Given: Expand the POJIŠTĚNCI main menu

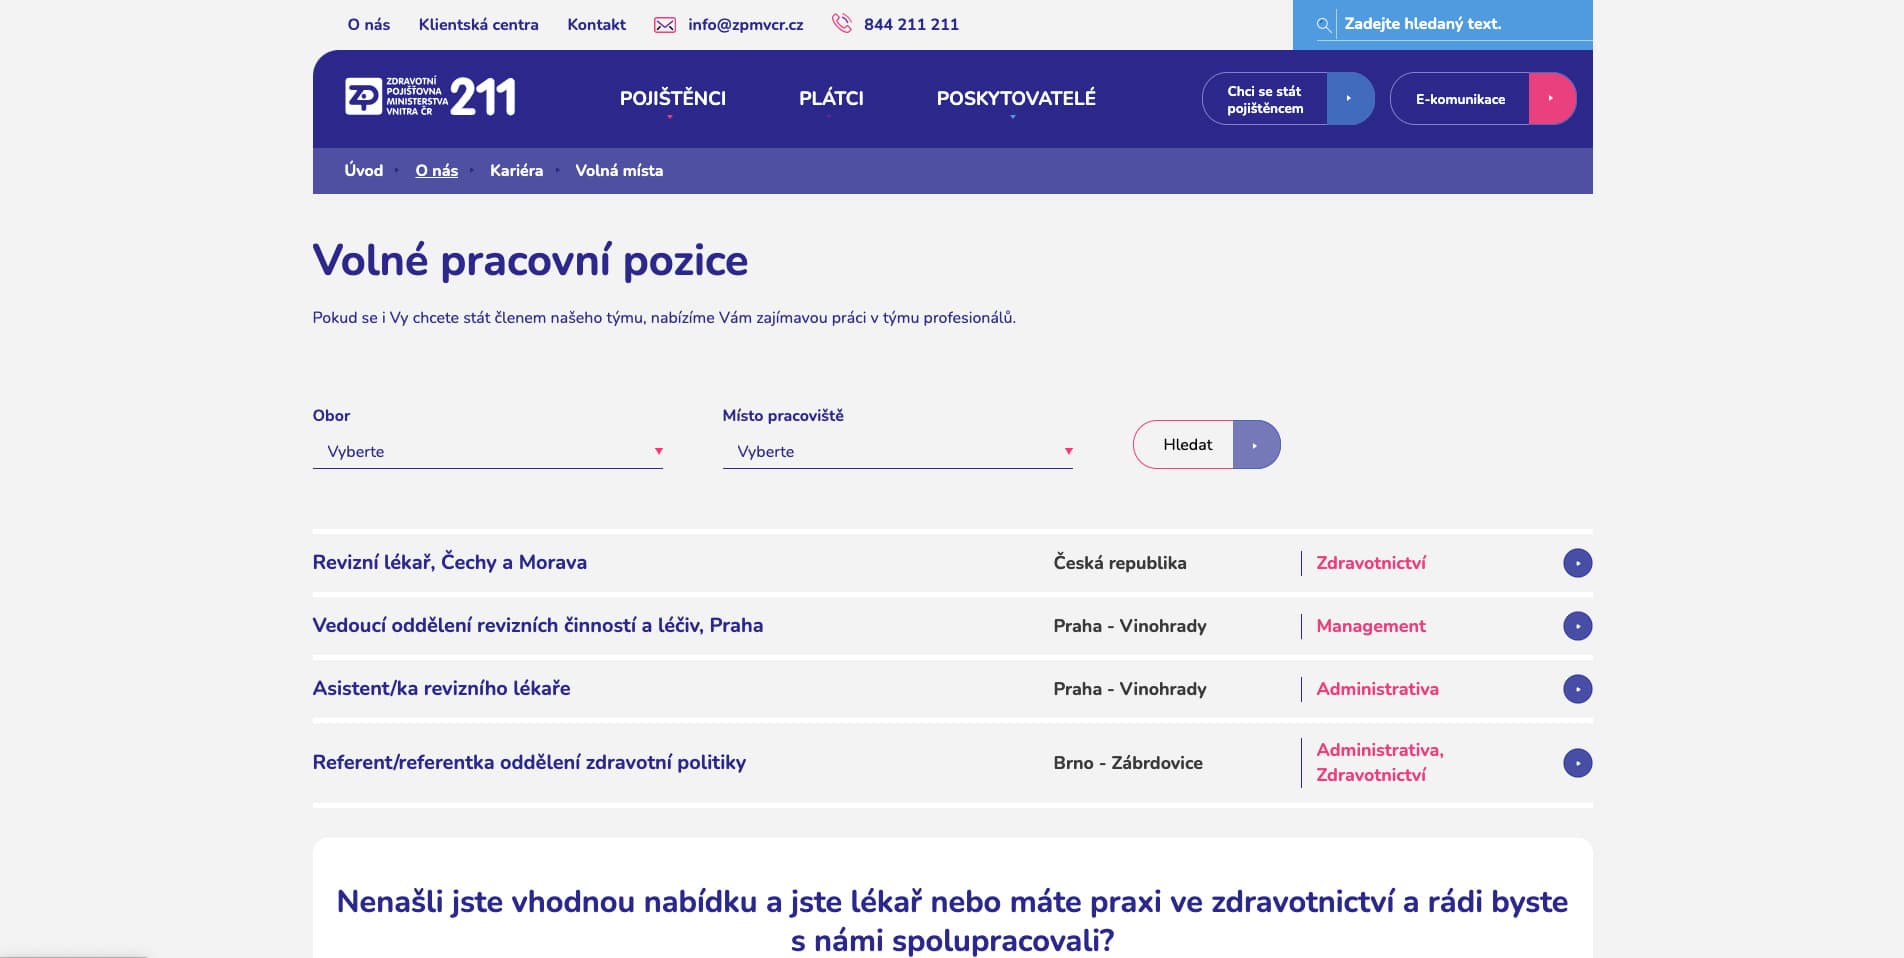Looking at the screenshot, I should (672, 98).
